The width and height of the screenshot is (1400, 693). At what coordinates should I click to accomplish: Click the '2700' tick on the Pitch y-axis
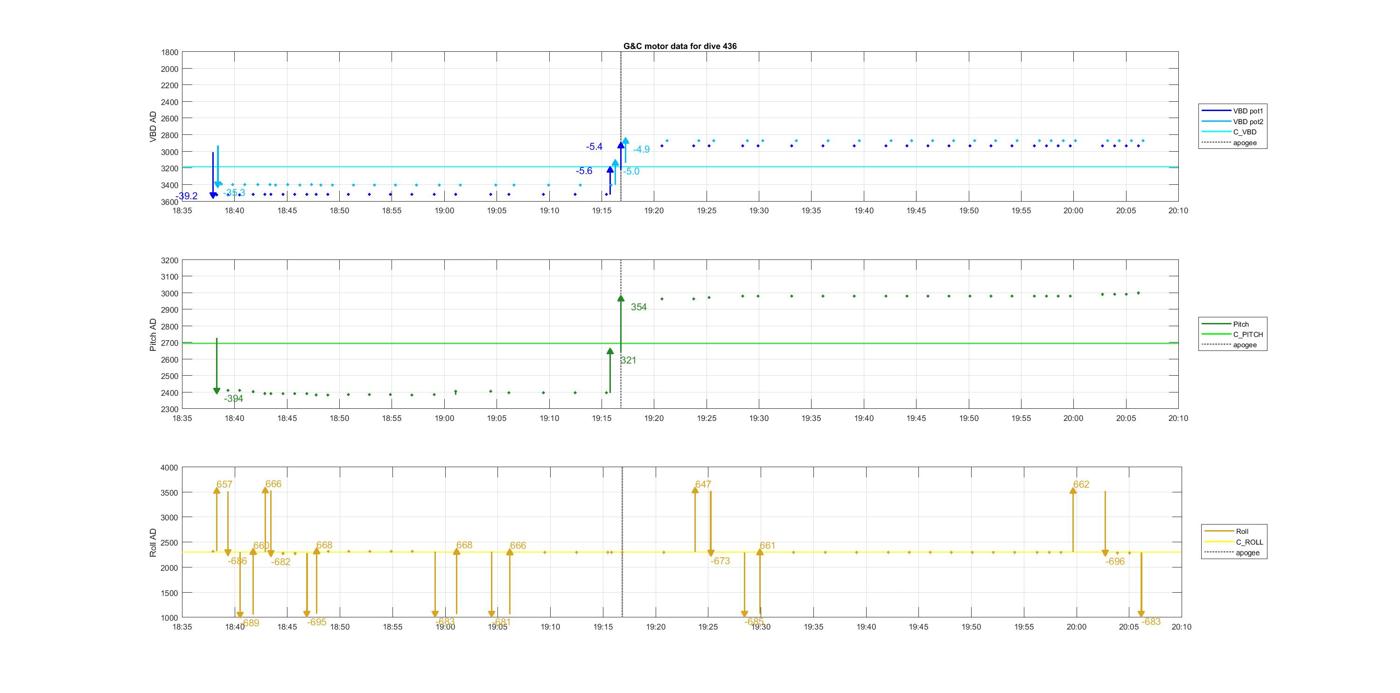(x=170, y=343)
